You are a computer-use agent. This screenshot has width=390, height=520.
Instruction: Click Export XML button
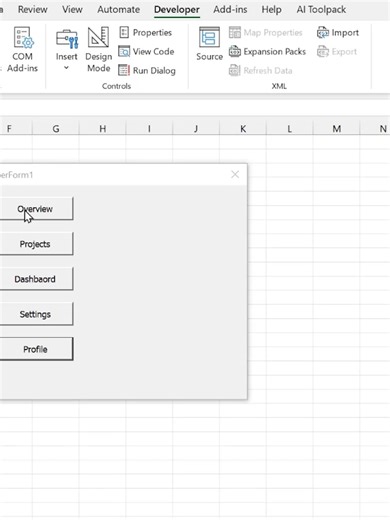click(x=337, y=52)
